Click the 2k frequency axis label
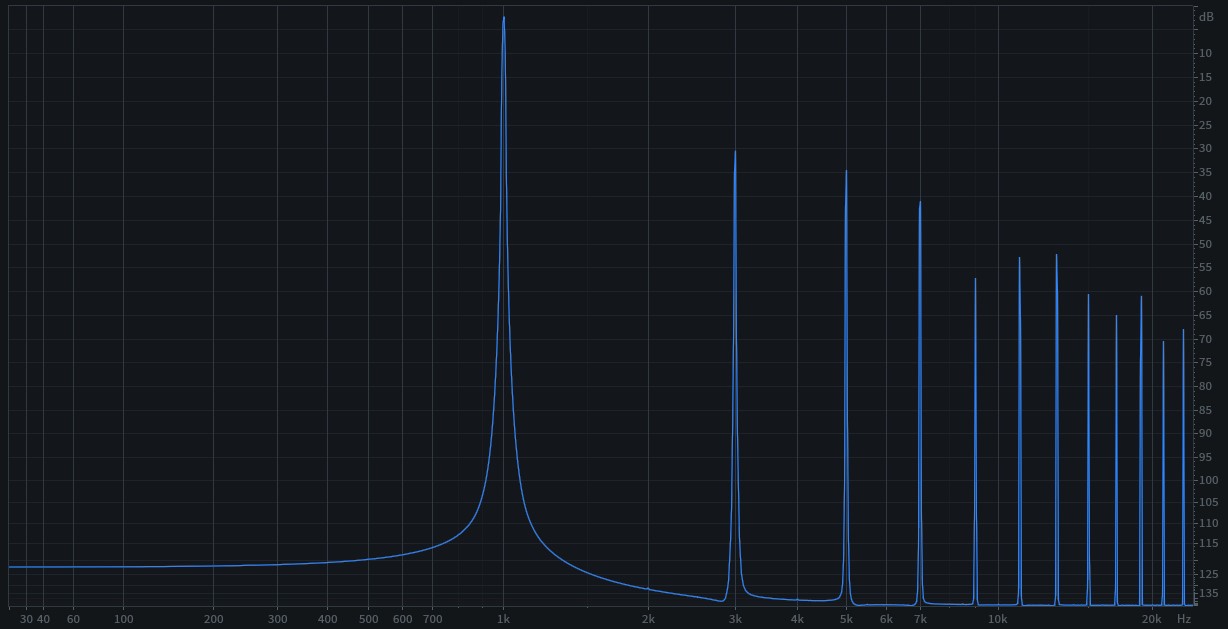Viewport: 1228px width, 629px height. [648, 619]
